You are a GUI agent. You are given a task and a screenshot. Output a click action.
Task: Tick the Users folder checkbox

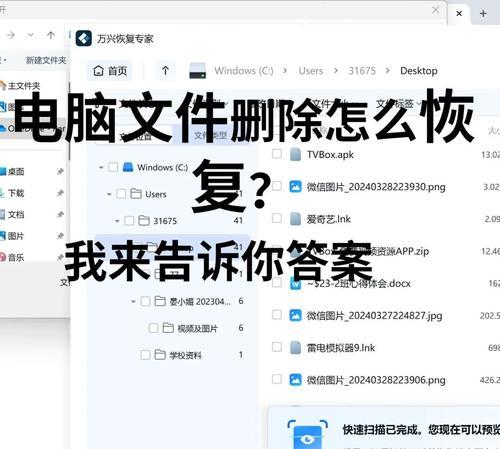click(x=121, y=194)
